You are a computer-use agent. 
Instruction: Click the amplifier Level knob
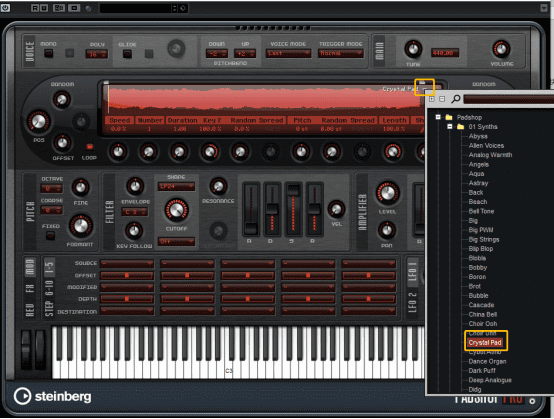coord(388,193)
